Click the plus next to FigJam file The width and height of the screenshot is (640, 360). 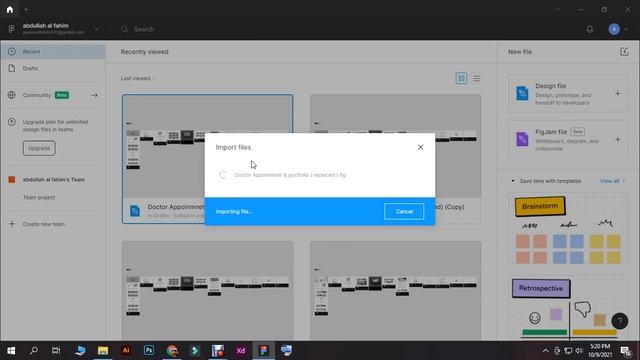(x=618, y=140)
